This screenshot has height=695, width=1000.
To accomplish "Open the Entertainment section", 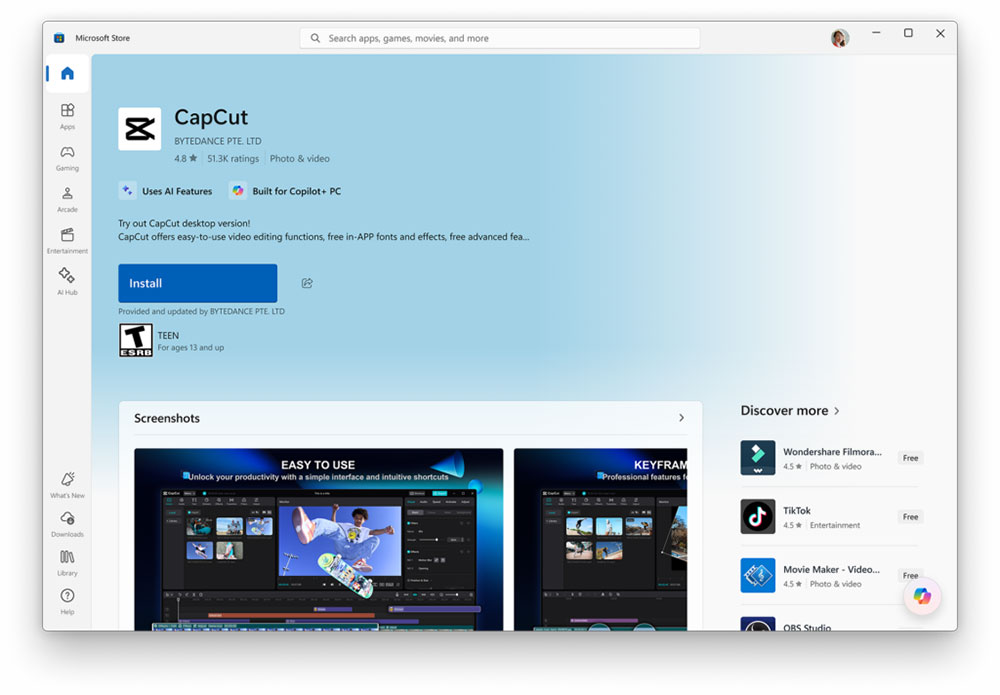I will coord(67,240).
